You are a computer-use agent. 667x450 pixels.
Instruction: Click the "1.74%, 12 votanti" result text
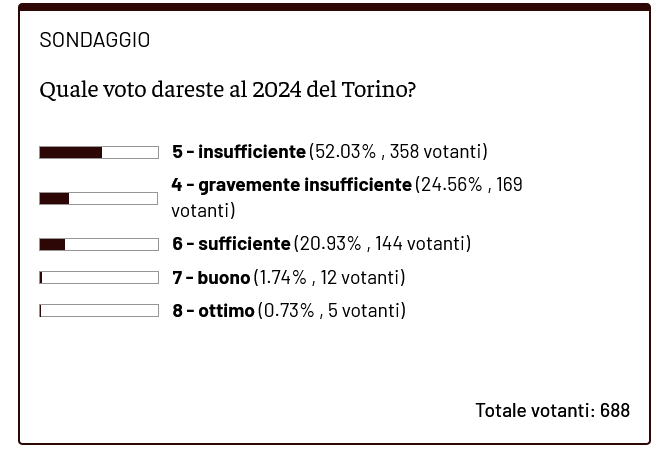[x=329, y=277]
